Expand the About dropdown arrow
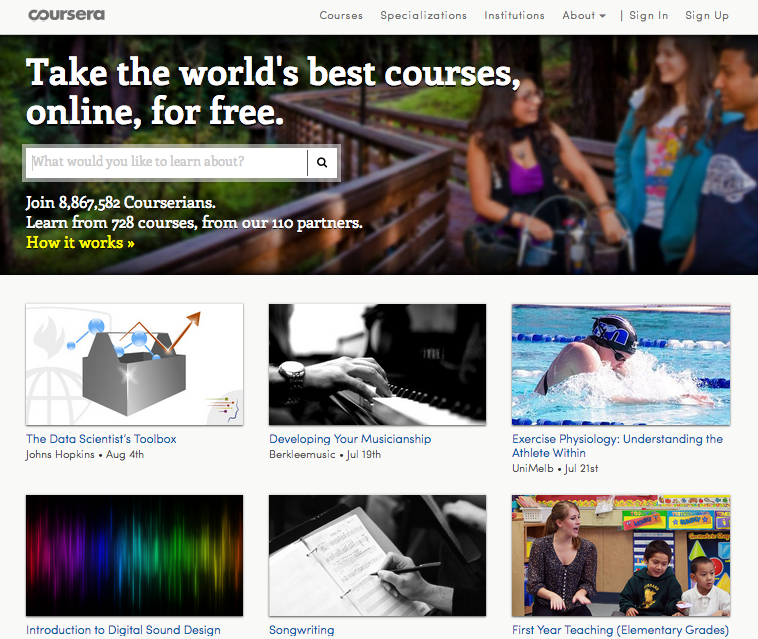 click(602, 16)
